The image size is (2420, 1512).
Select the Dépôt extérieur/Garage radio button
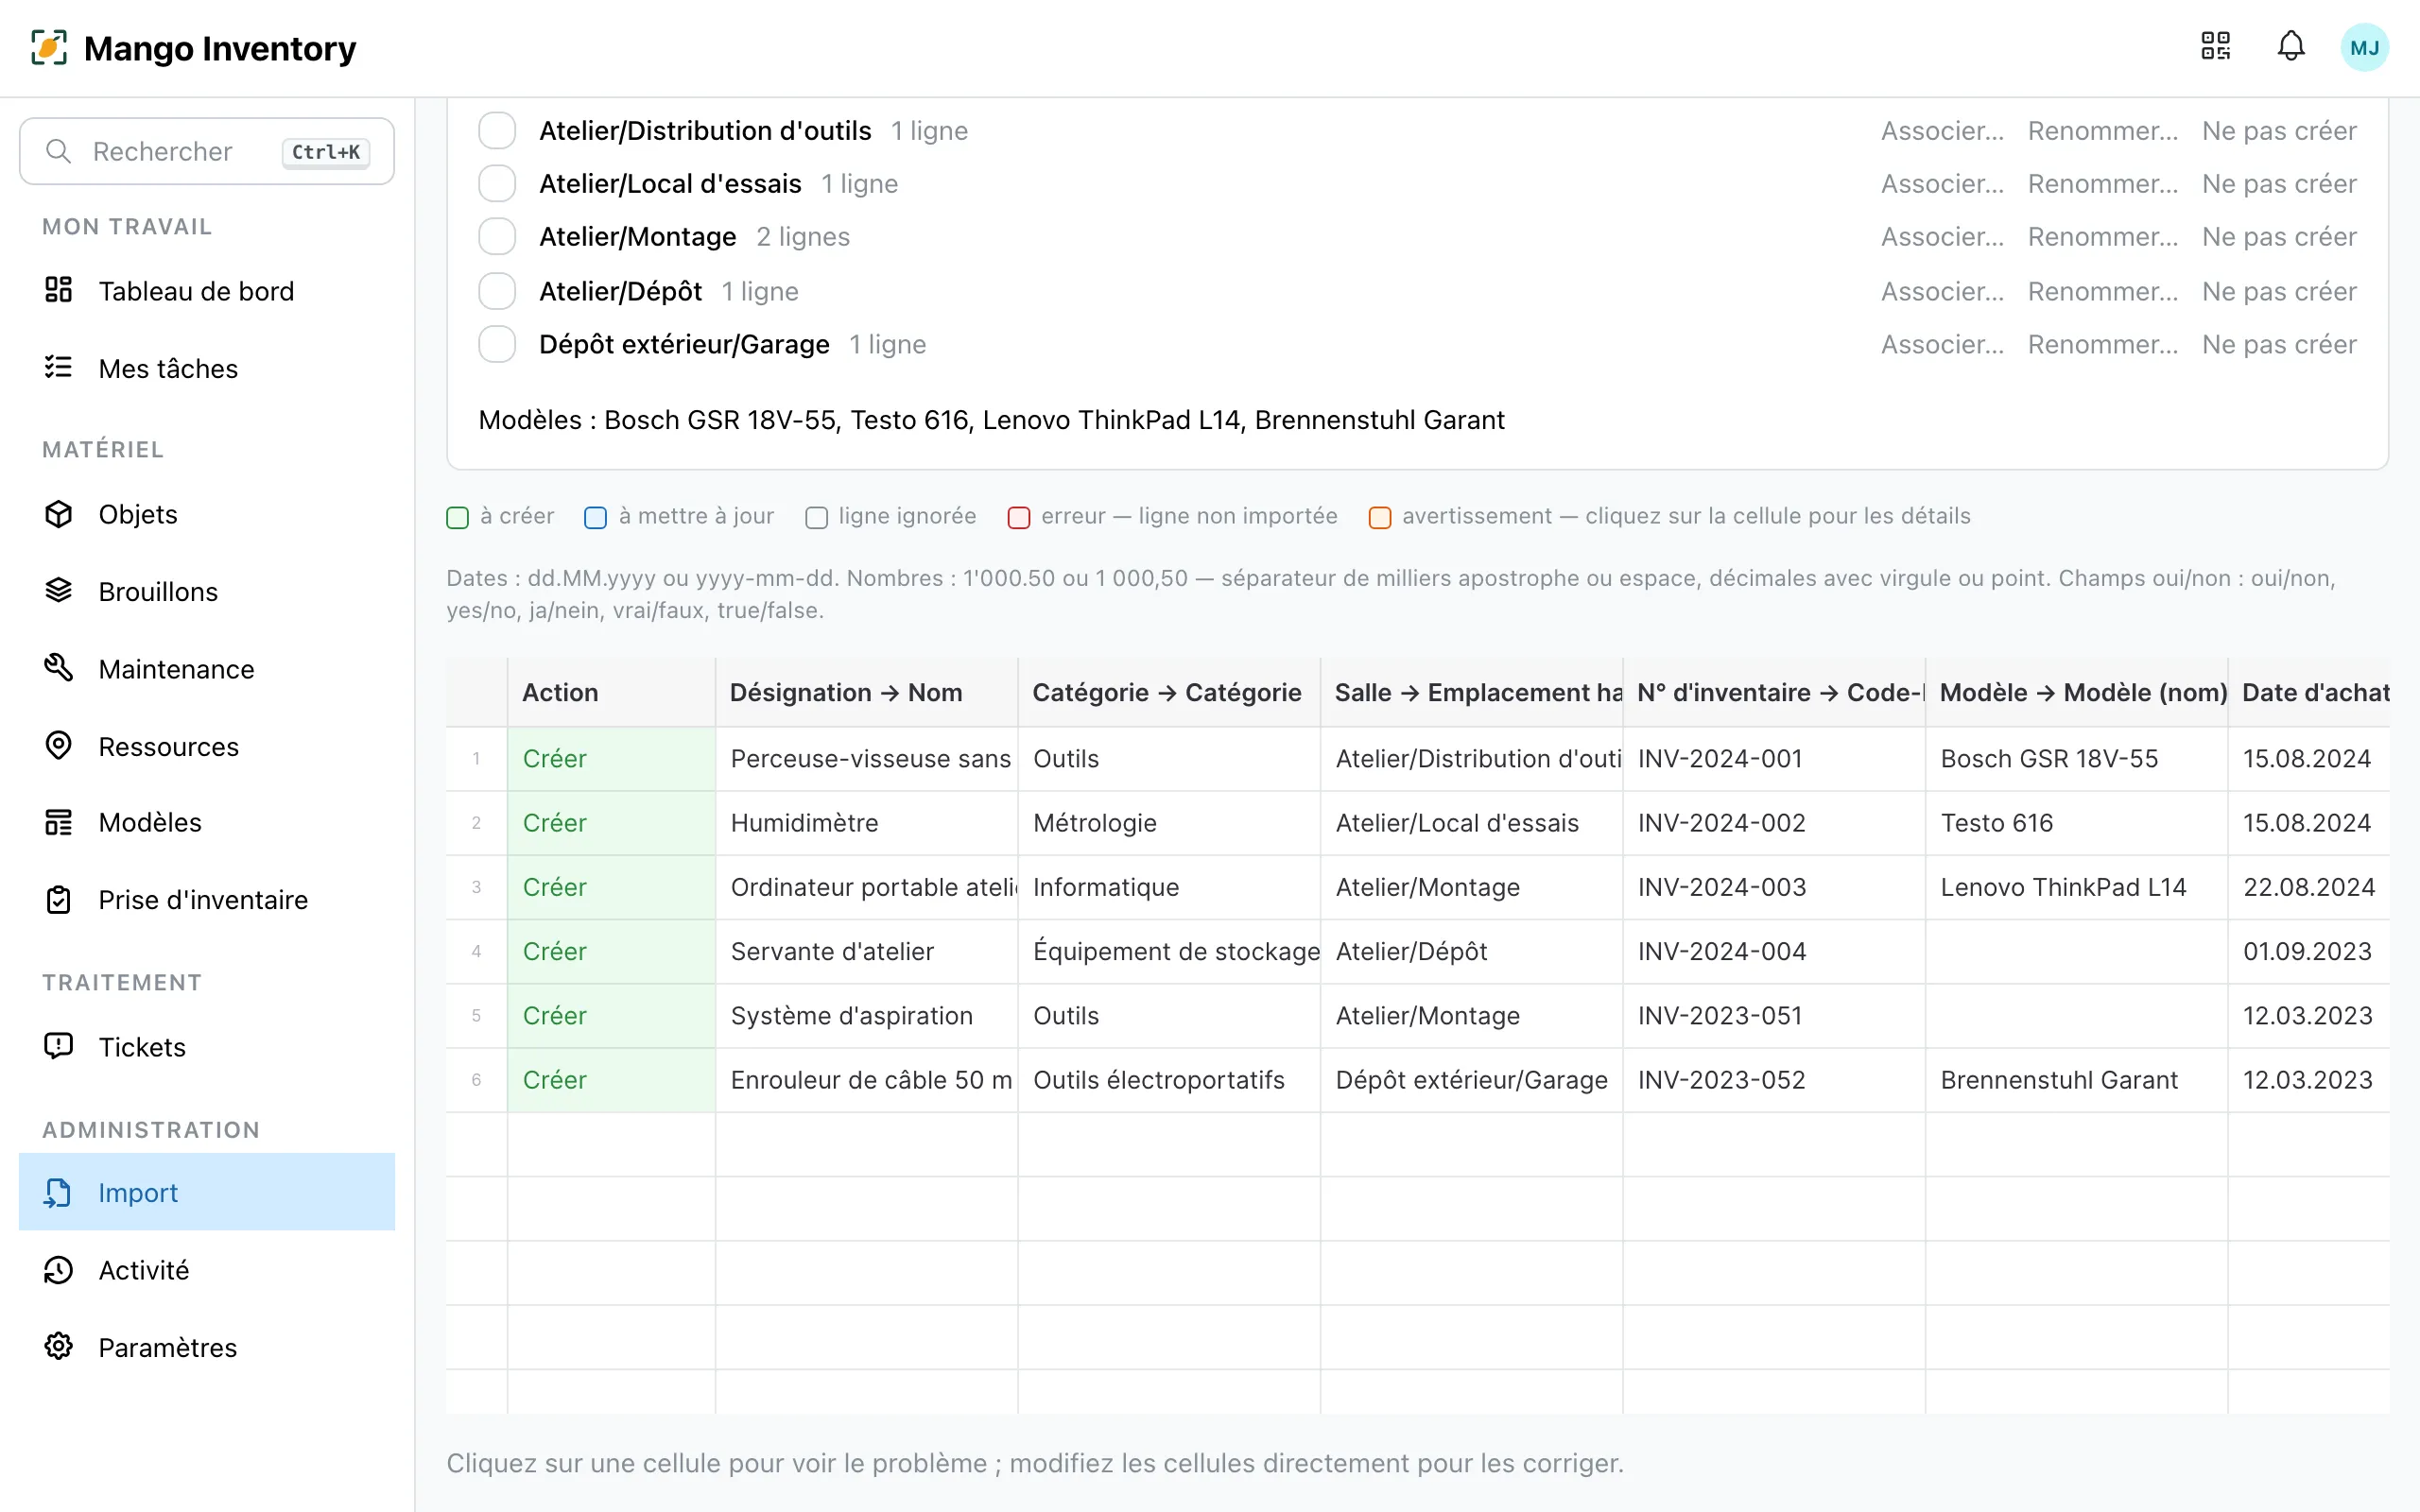click(x=497, y=344)
